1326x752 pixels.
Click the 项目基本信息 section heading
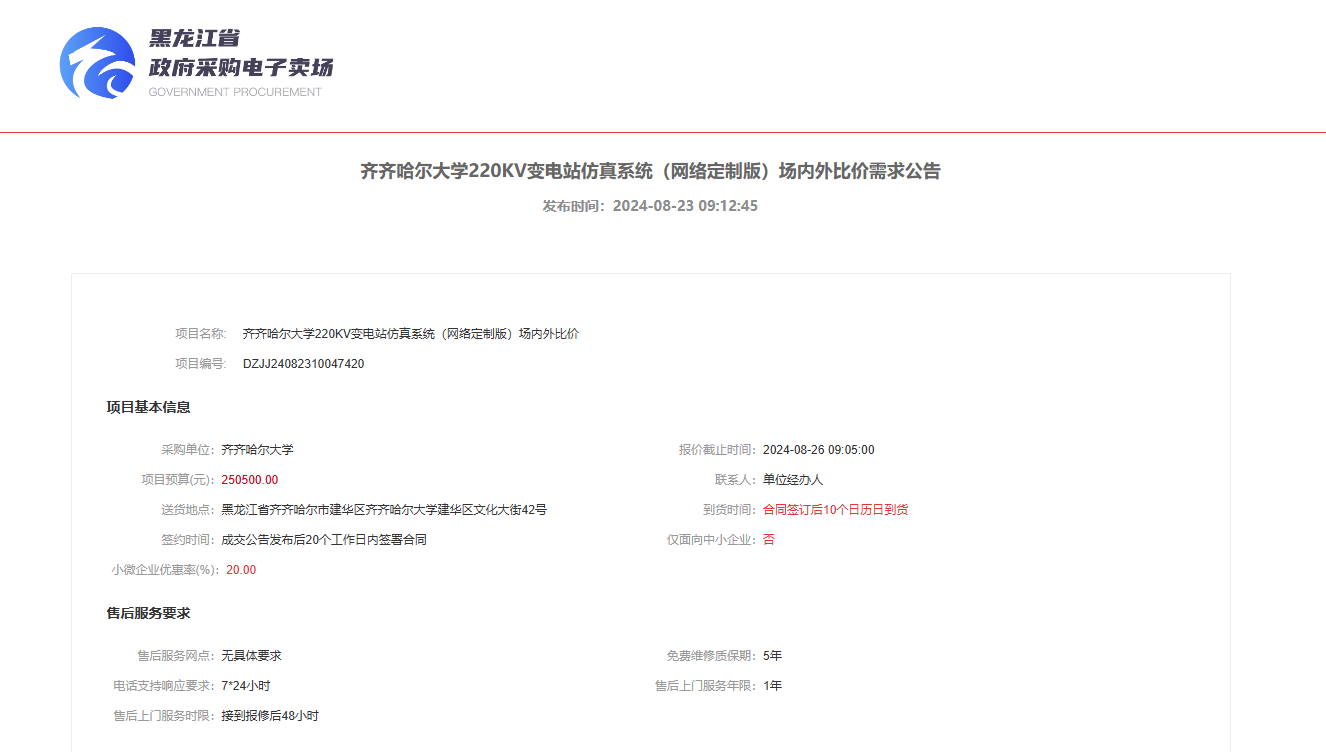[148, 407]
